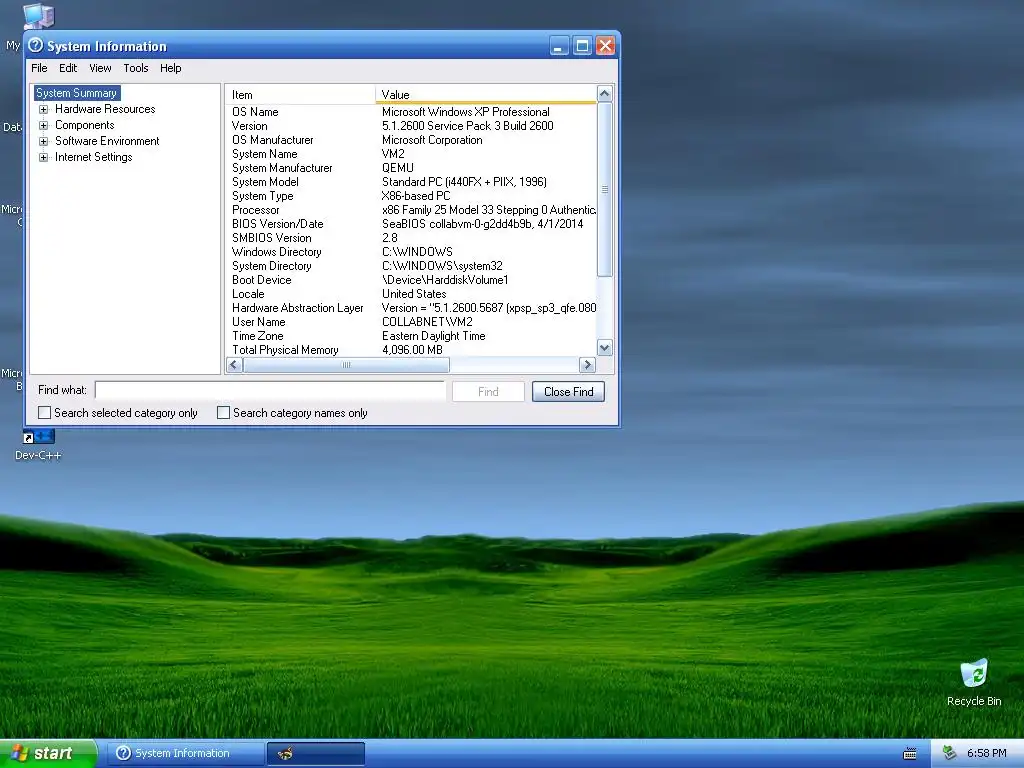The height and width of the screenshot is (768, 1024).
Task: Open the Edit menu
Action: point(68,68)
